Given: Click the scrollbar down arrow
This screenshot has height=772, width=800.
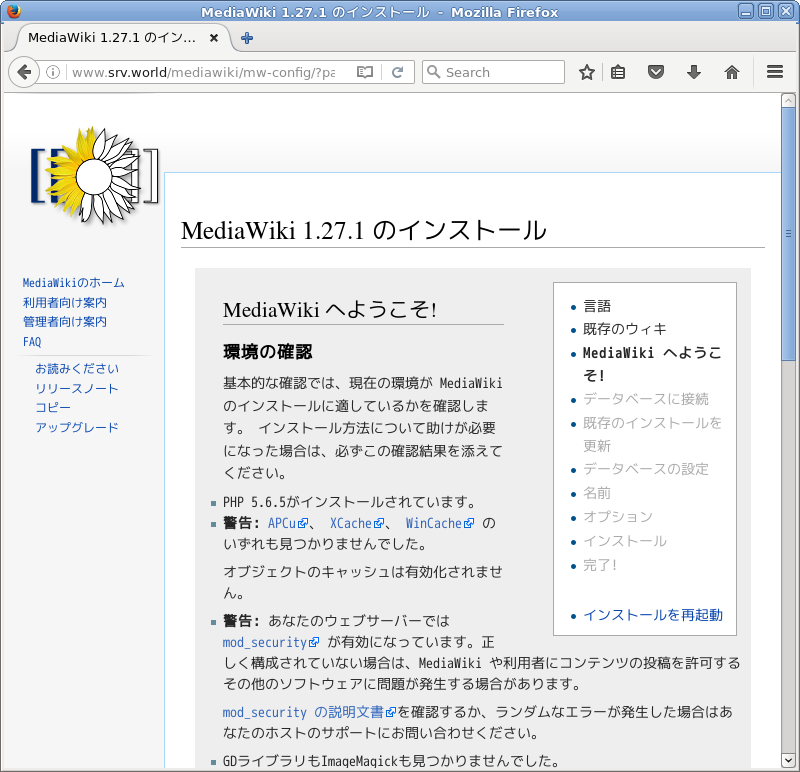Looking at the screenshot, I should tap(788, 761).
